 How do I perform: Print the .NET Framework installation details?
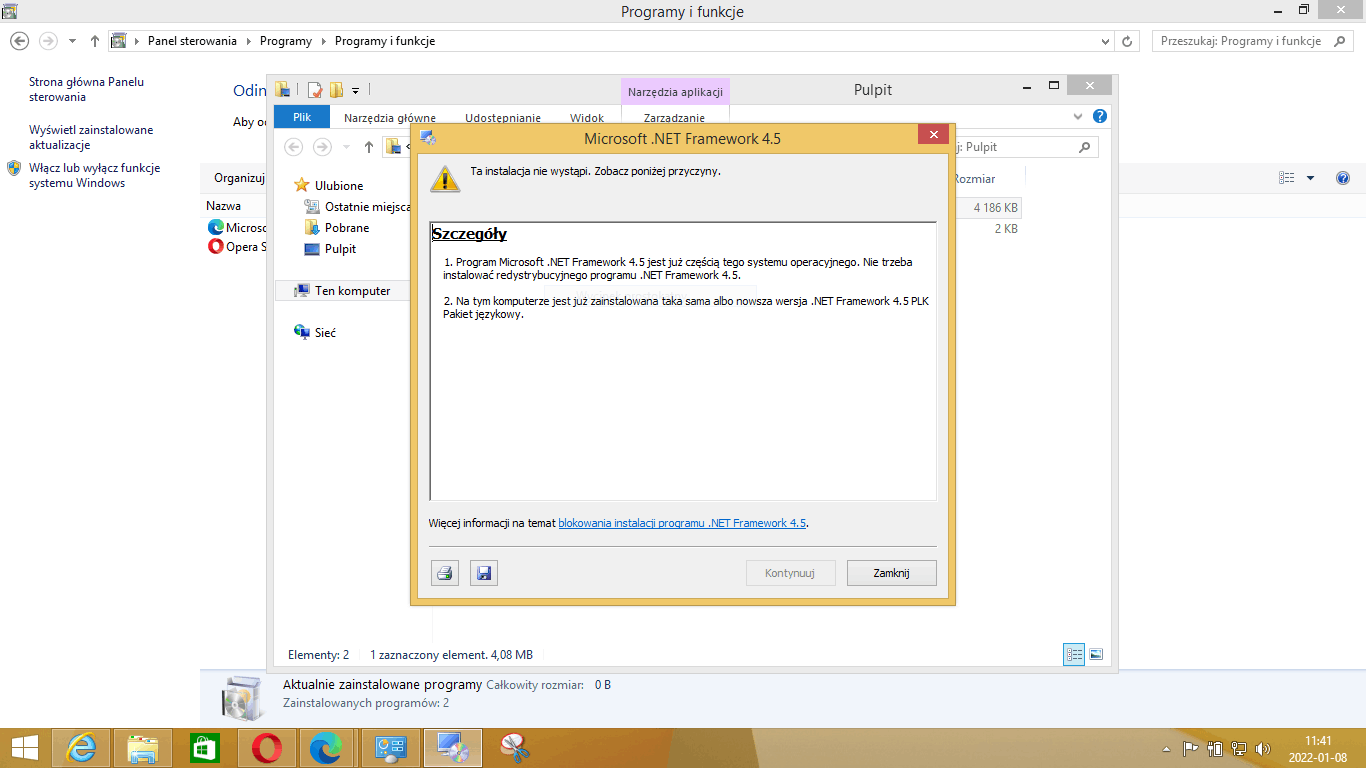[445, 573]
